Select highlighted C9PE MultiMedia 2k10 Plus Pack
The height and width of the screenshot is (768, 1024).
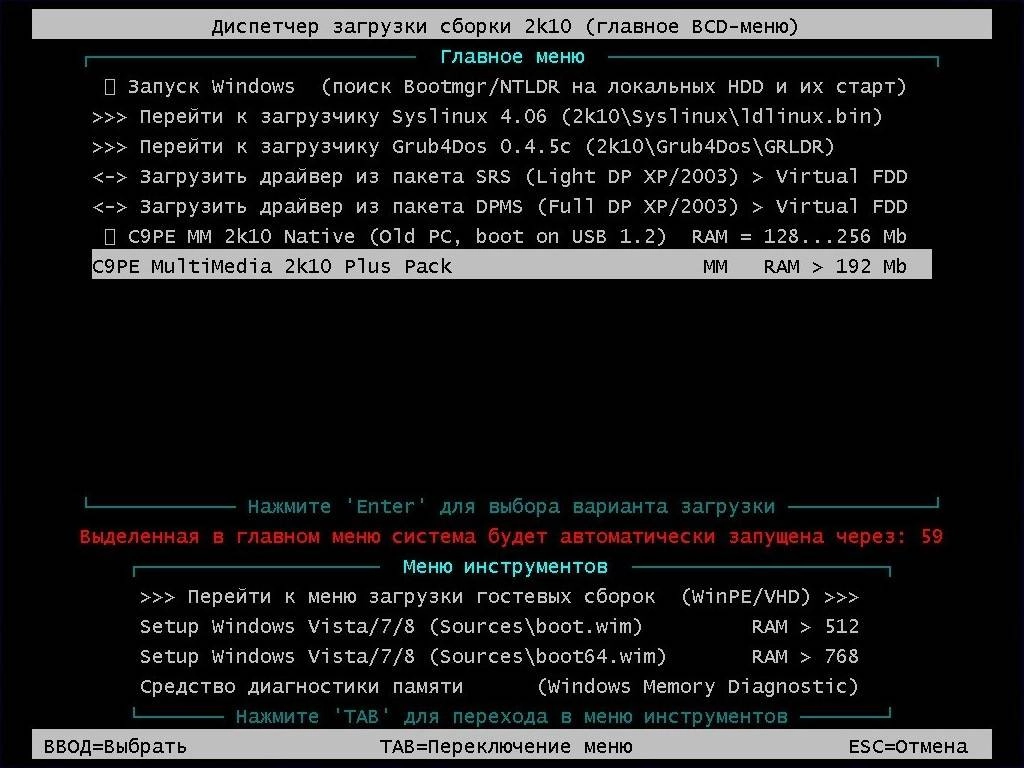[x=511, y=266]
